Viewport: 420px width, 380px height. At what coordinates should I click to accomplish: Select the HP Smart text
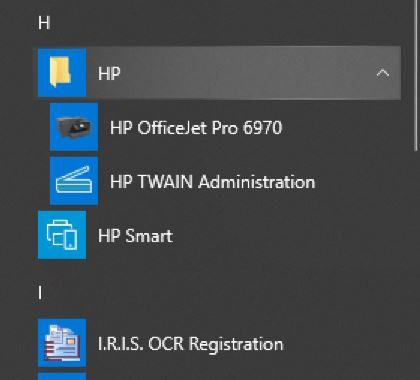[x=135, y=236]
